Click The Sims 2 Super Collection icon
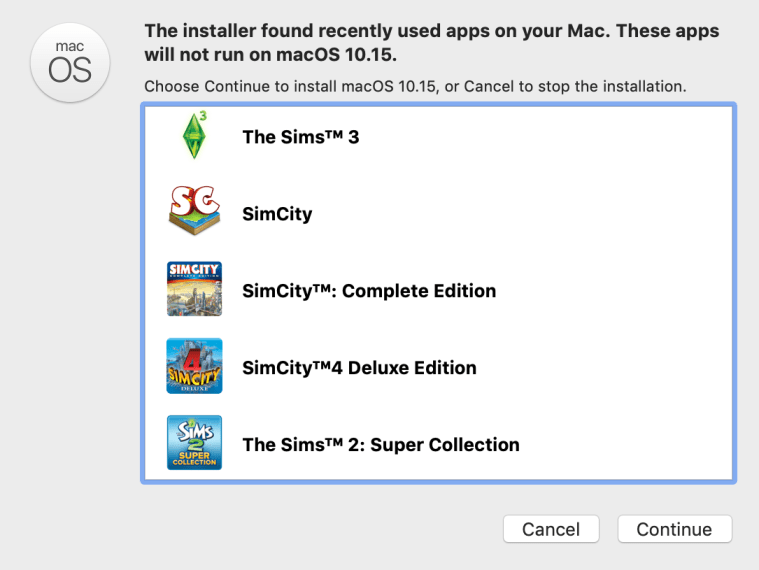Screen dimensions: 759x570 coord(194,443)
